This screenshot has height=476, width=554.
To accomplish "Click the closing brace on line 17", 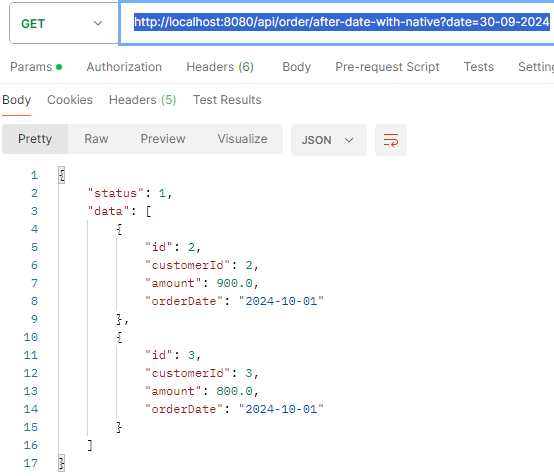I will tap(62, 463).
